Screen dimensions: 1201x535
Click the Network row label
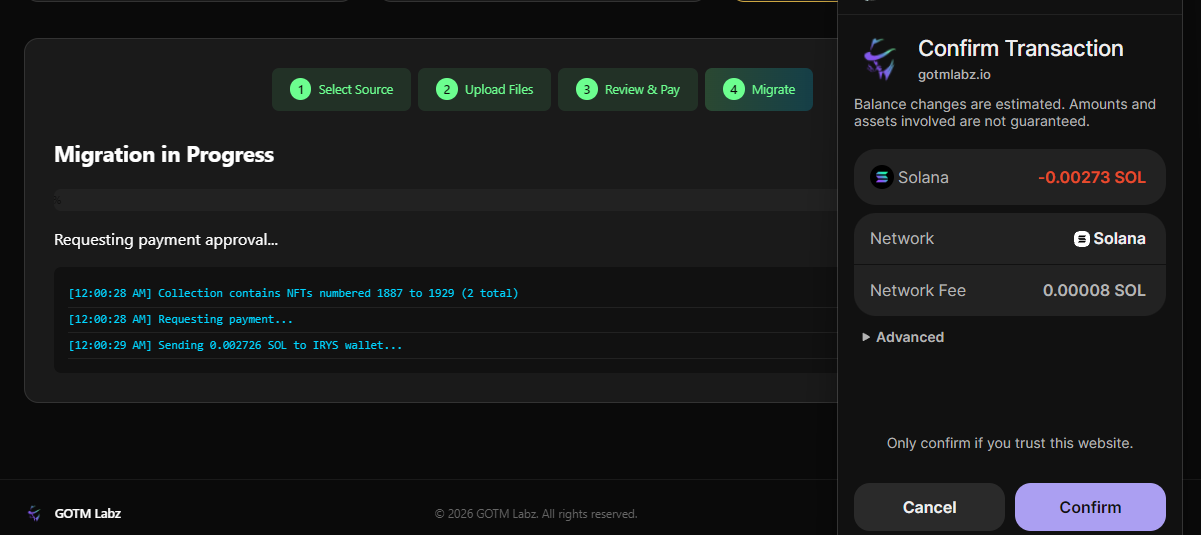point(902,238)
